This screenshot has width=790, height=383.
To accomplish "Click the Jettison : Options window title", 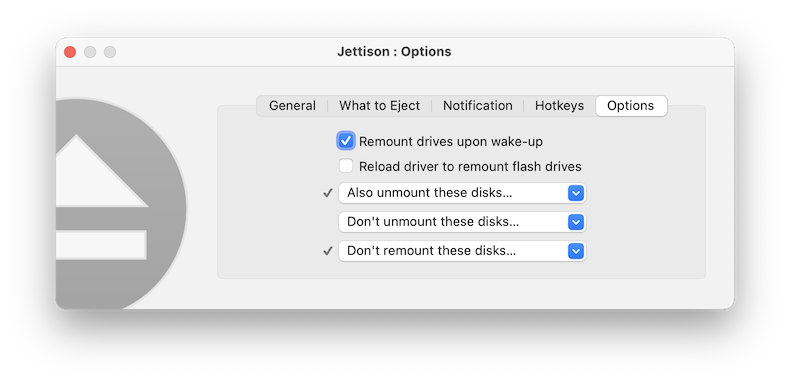I will click(394, 52).
